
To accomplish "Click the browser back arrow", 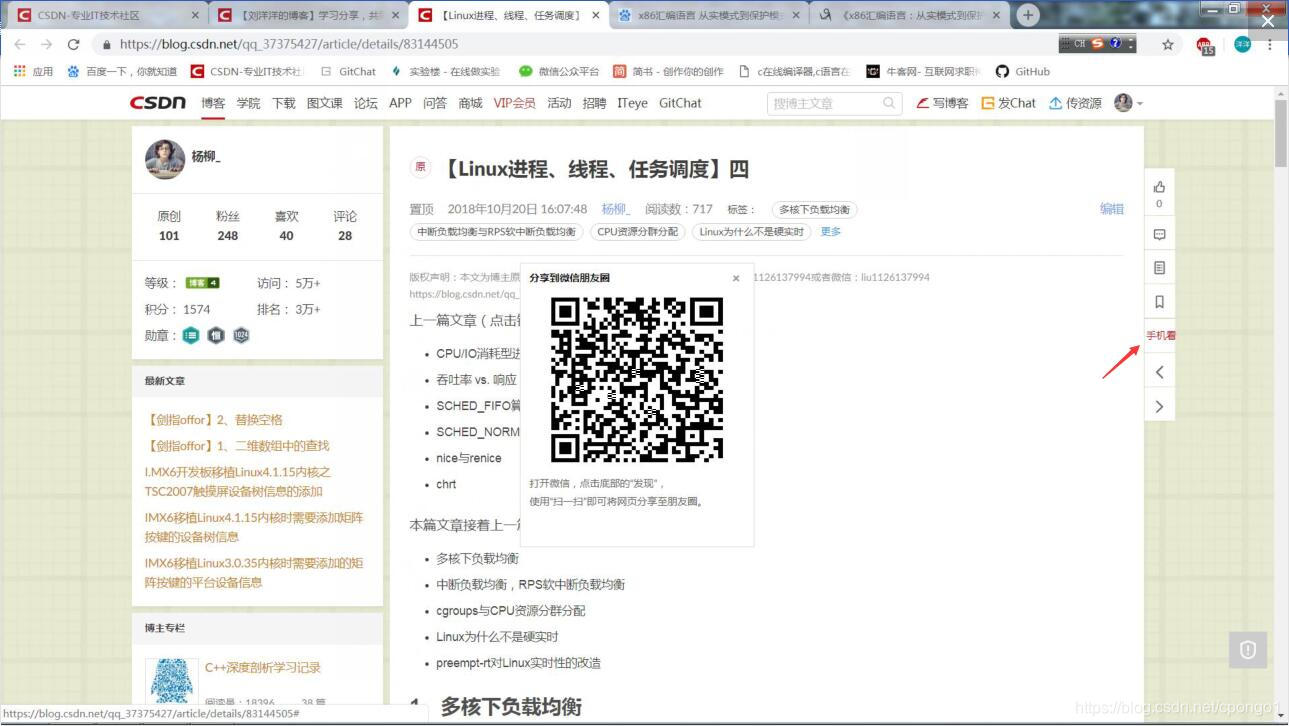I will (20, 44).
